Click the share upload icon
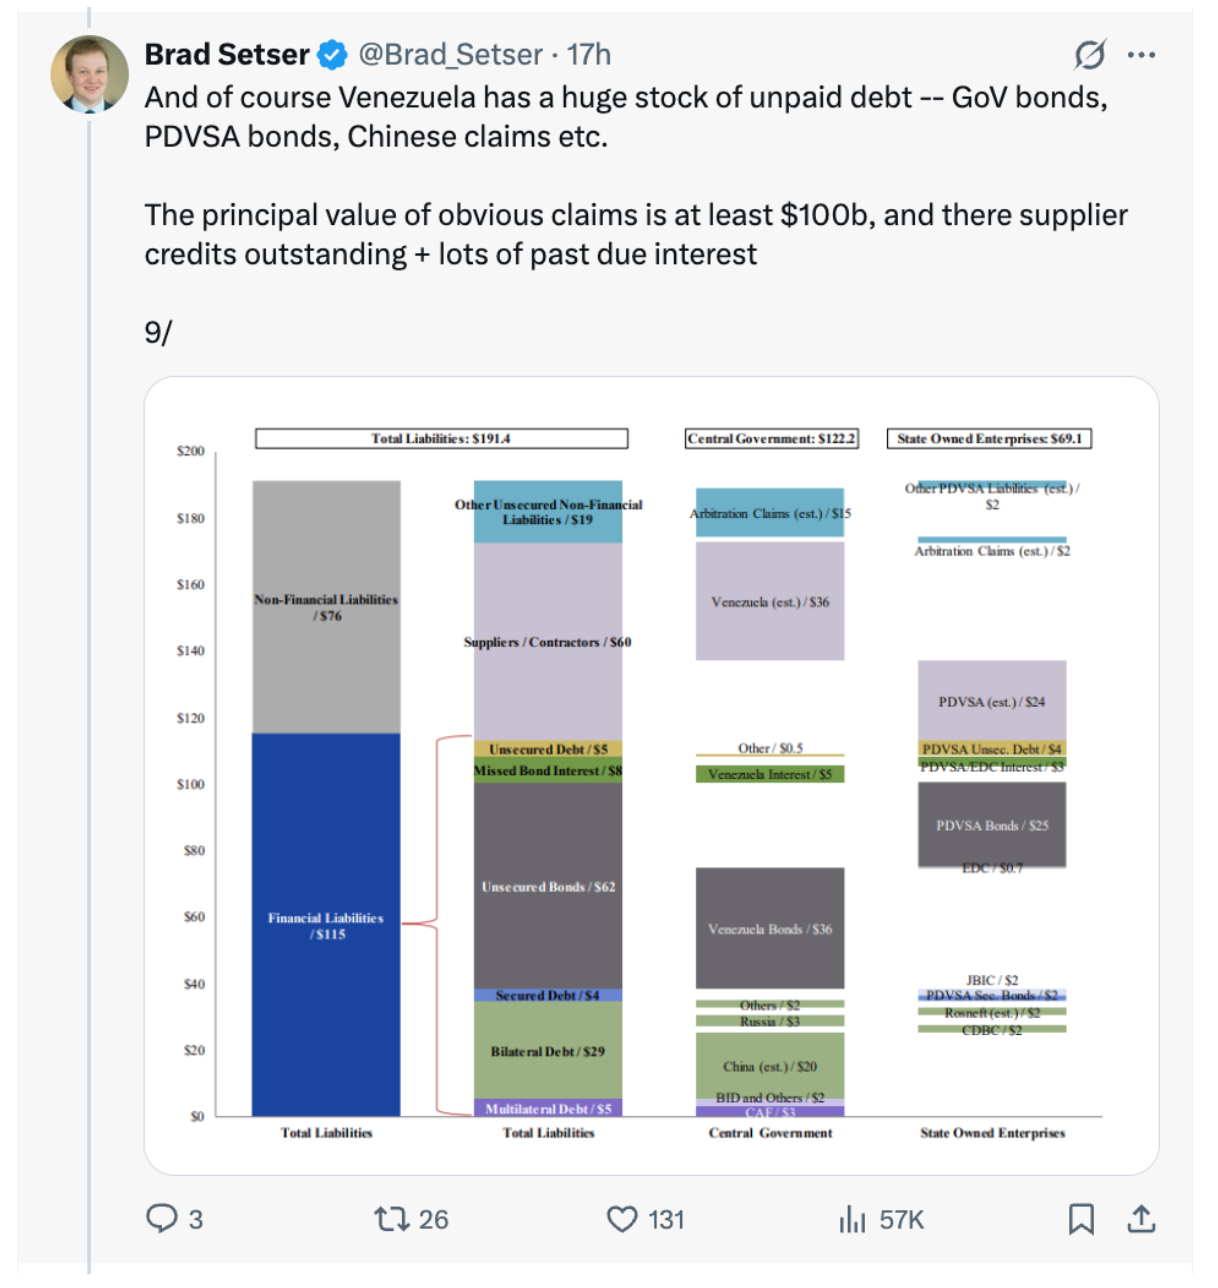Screen dimensions: 1218x1288 point(1141,1219)
